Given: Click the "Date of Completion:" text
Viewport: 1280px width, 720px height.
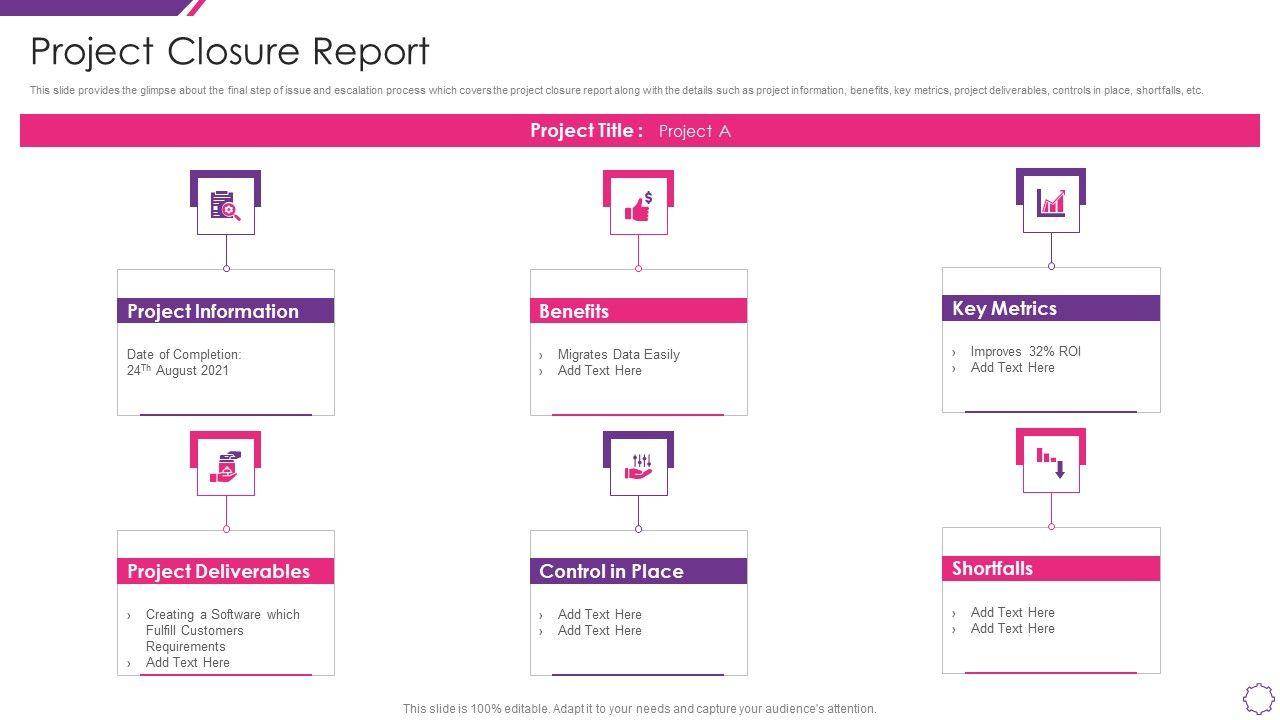Looking at the screenshot, I should (184, 354).
